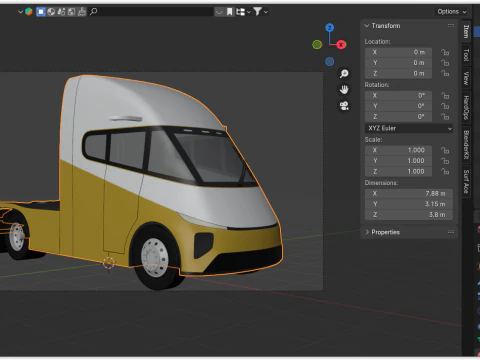Open the filter funnel dropdown
Screen dimensions: 480x360
[x=260, y=12]
